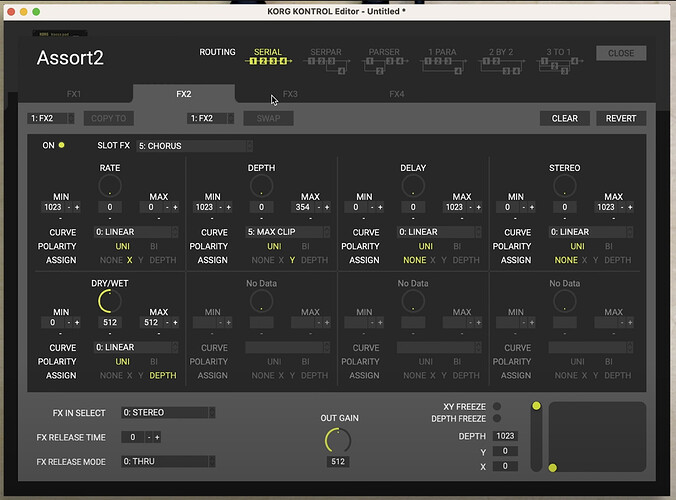
Task: Enable XY FREEZE
Action: pos(497,406)
